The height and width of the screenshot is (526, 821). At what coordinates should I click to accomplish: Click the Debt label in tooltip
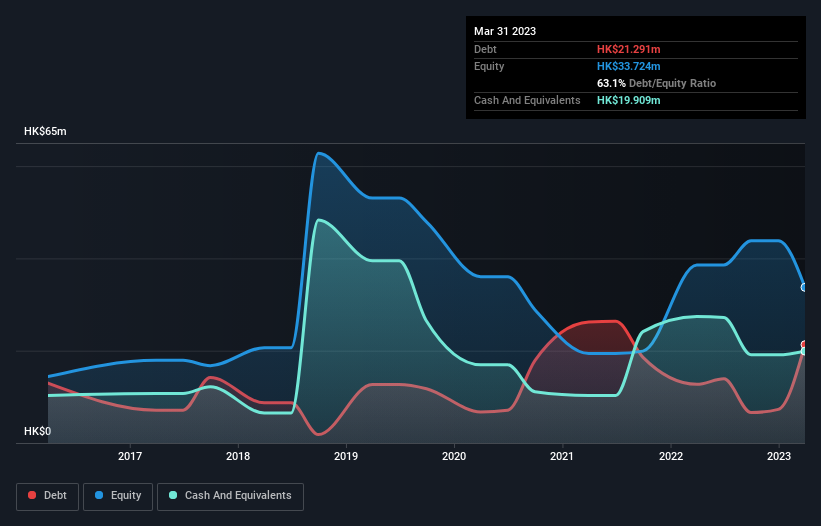click(x=485, y=49)
